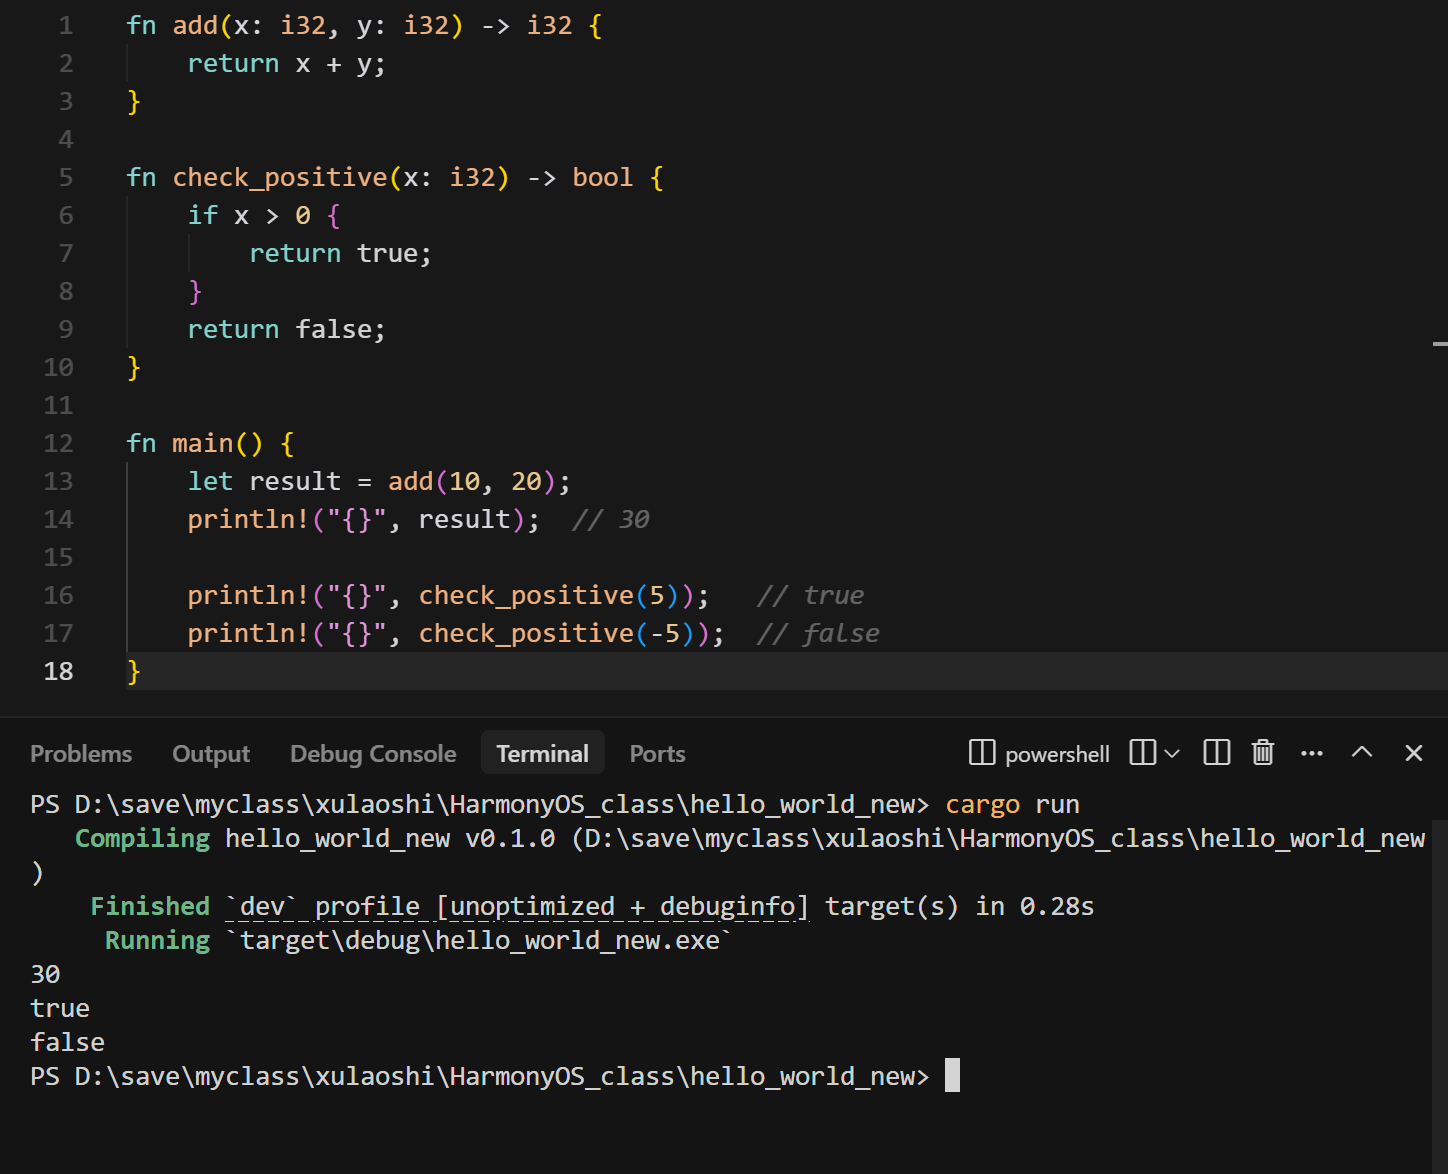Click the green 'Running' word in the terminal
1448x1174 pixels.
[x=158, y=940]
